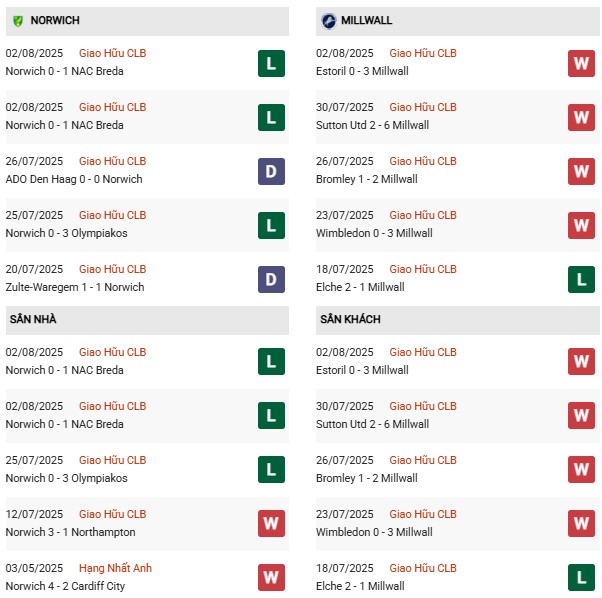Click Elche L badge under Sân Khách

[x=582, y=578]
